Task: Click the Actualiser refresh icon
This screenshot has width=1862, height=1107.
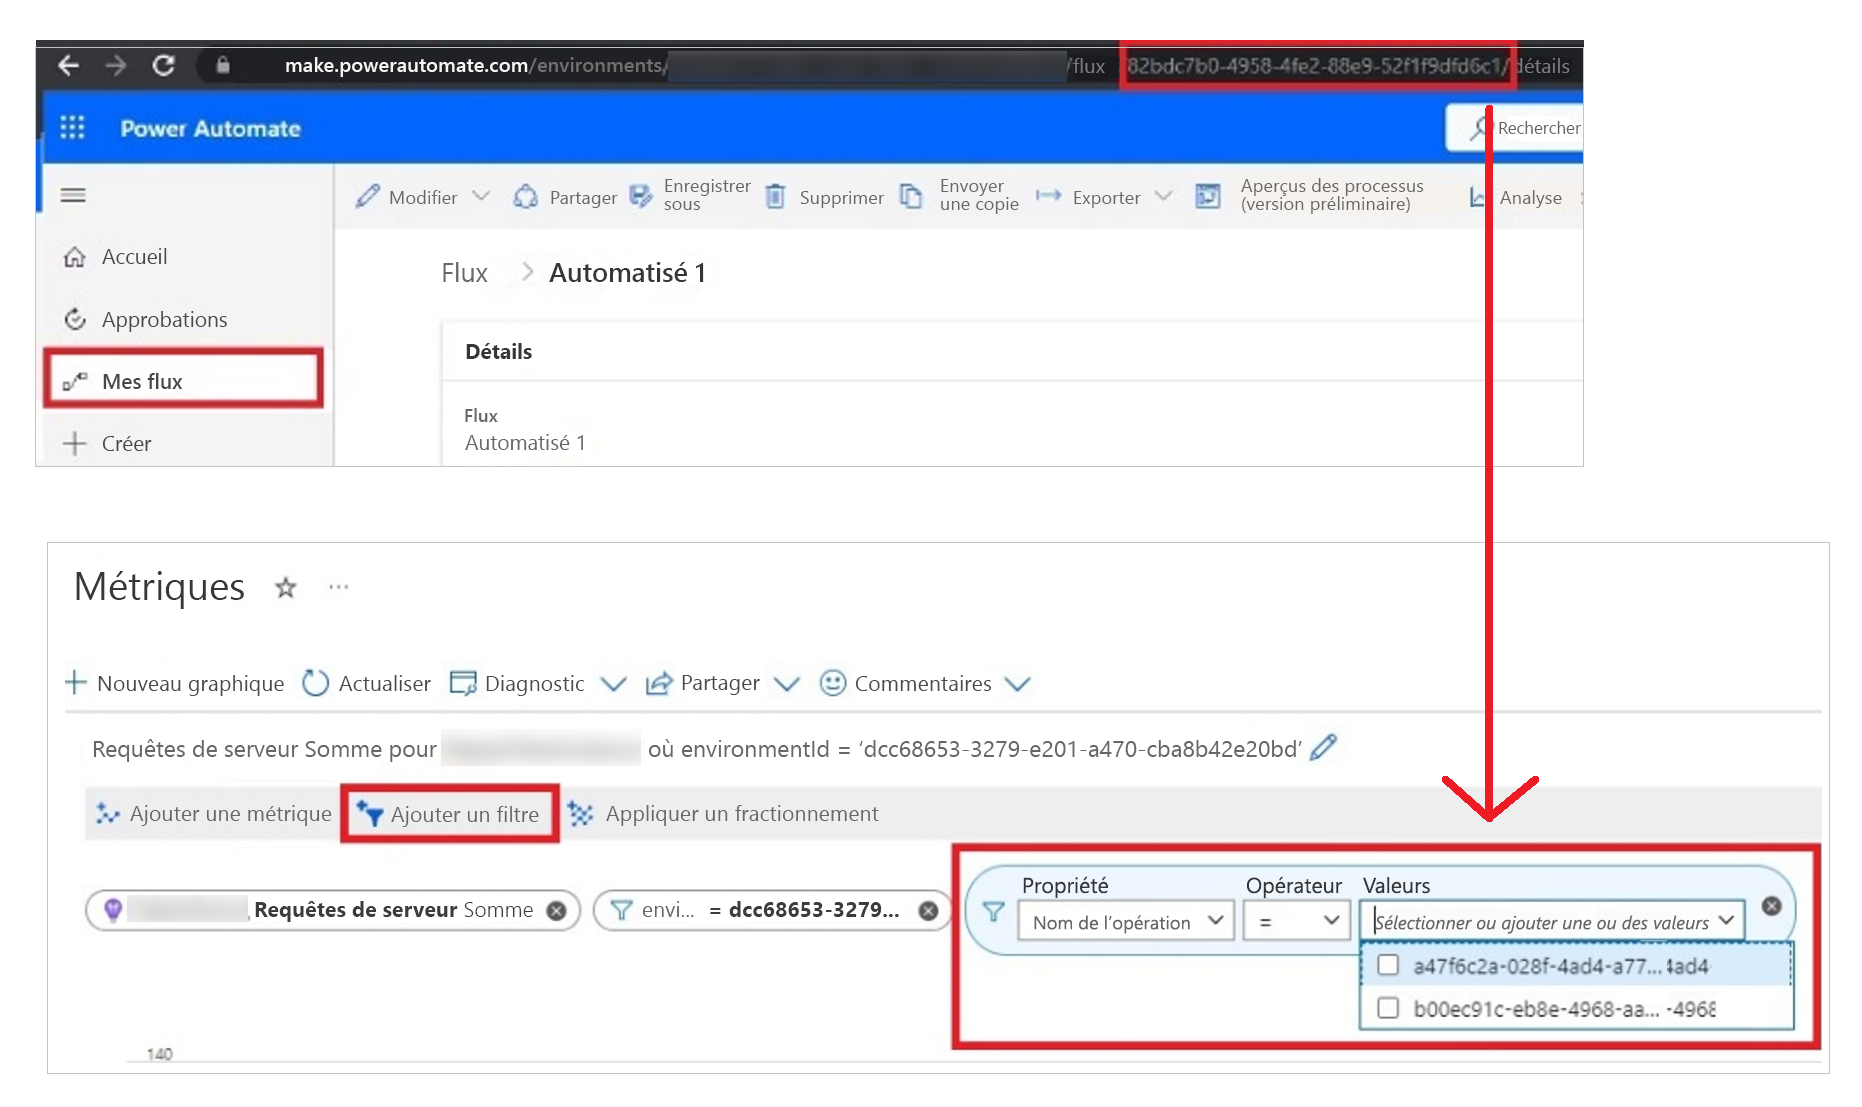Action: pyautogui.click(x=316, y=683)
